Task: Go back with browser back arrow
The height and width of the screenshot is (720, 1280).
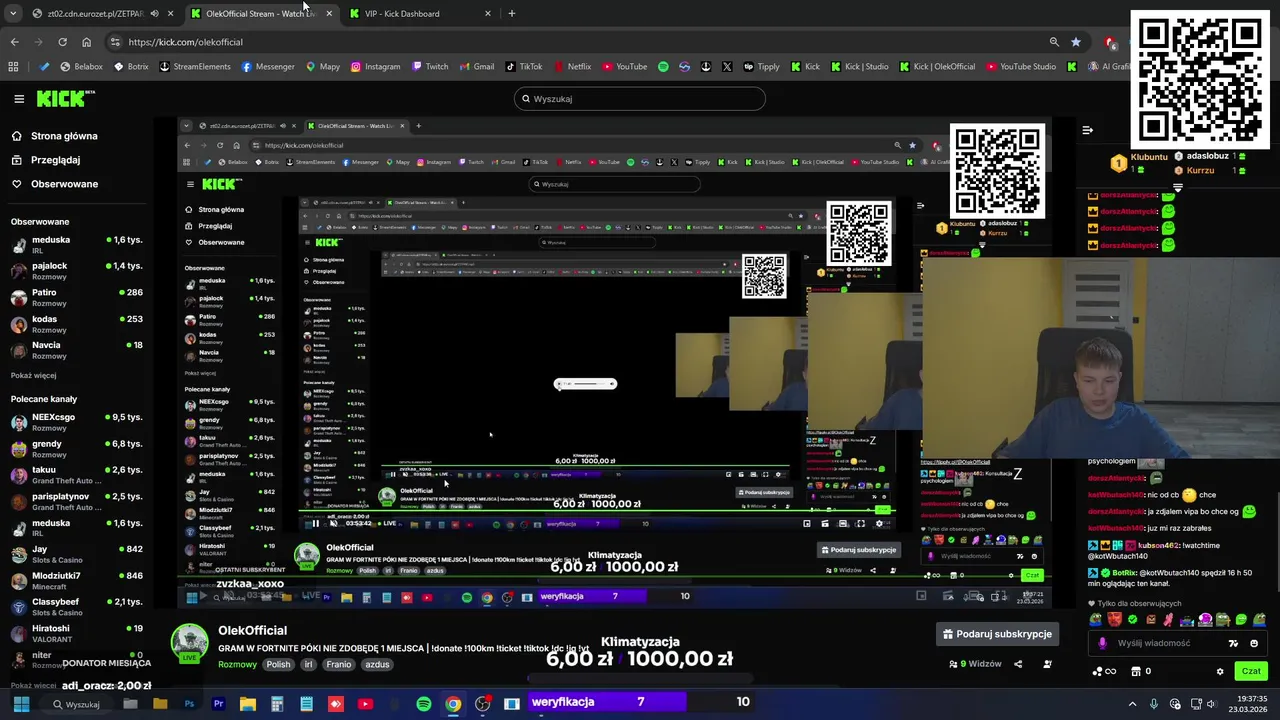Action: [x=14, y=42]
